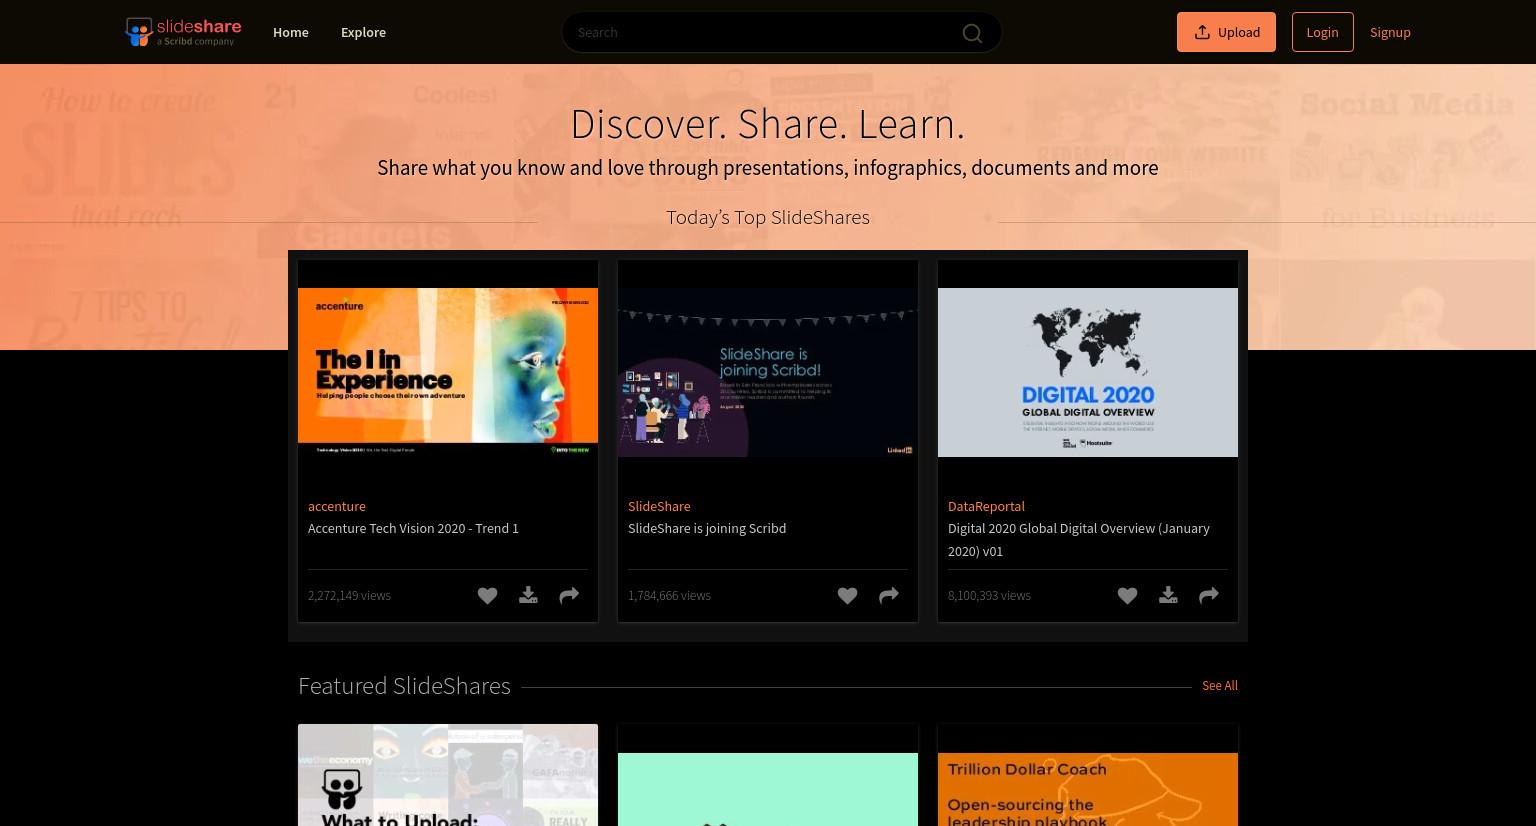Click the Upload button
Screen dimensions: 1536x826
coord(1226,32)
